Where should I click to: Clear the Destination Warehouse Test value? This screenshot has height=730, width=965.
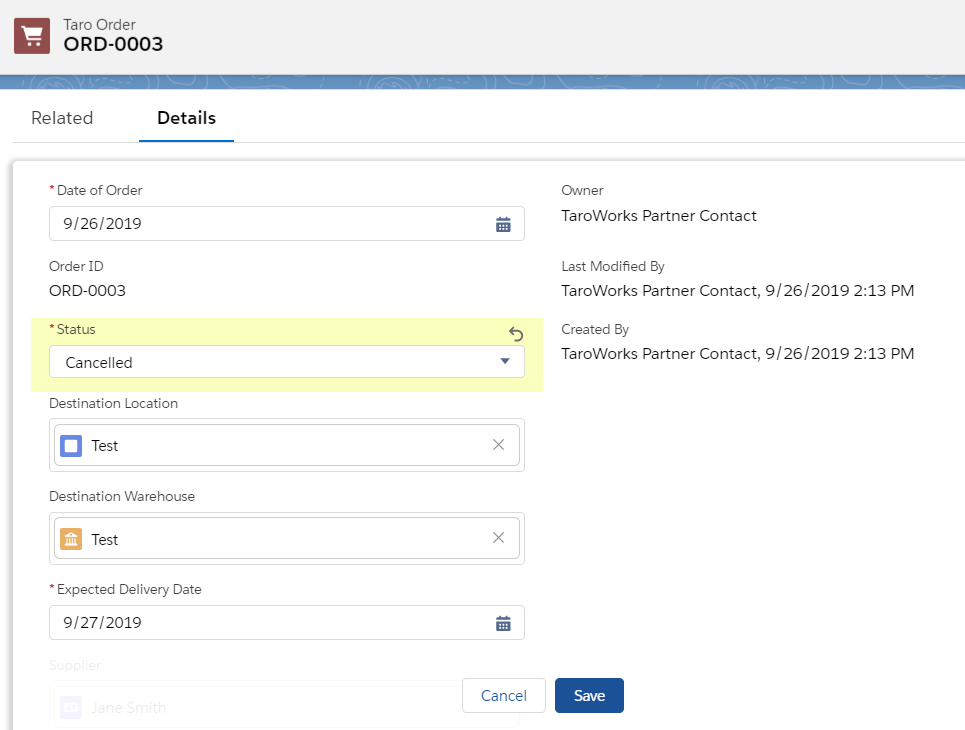pyautogui.click(x=498, y=537)
